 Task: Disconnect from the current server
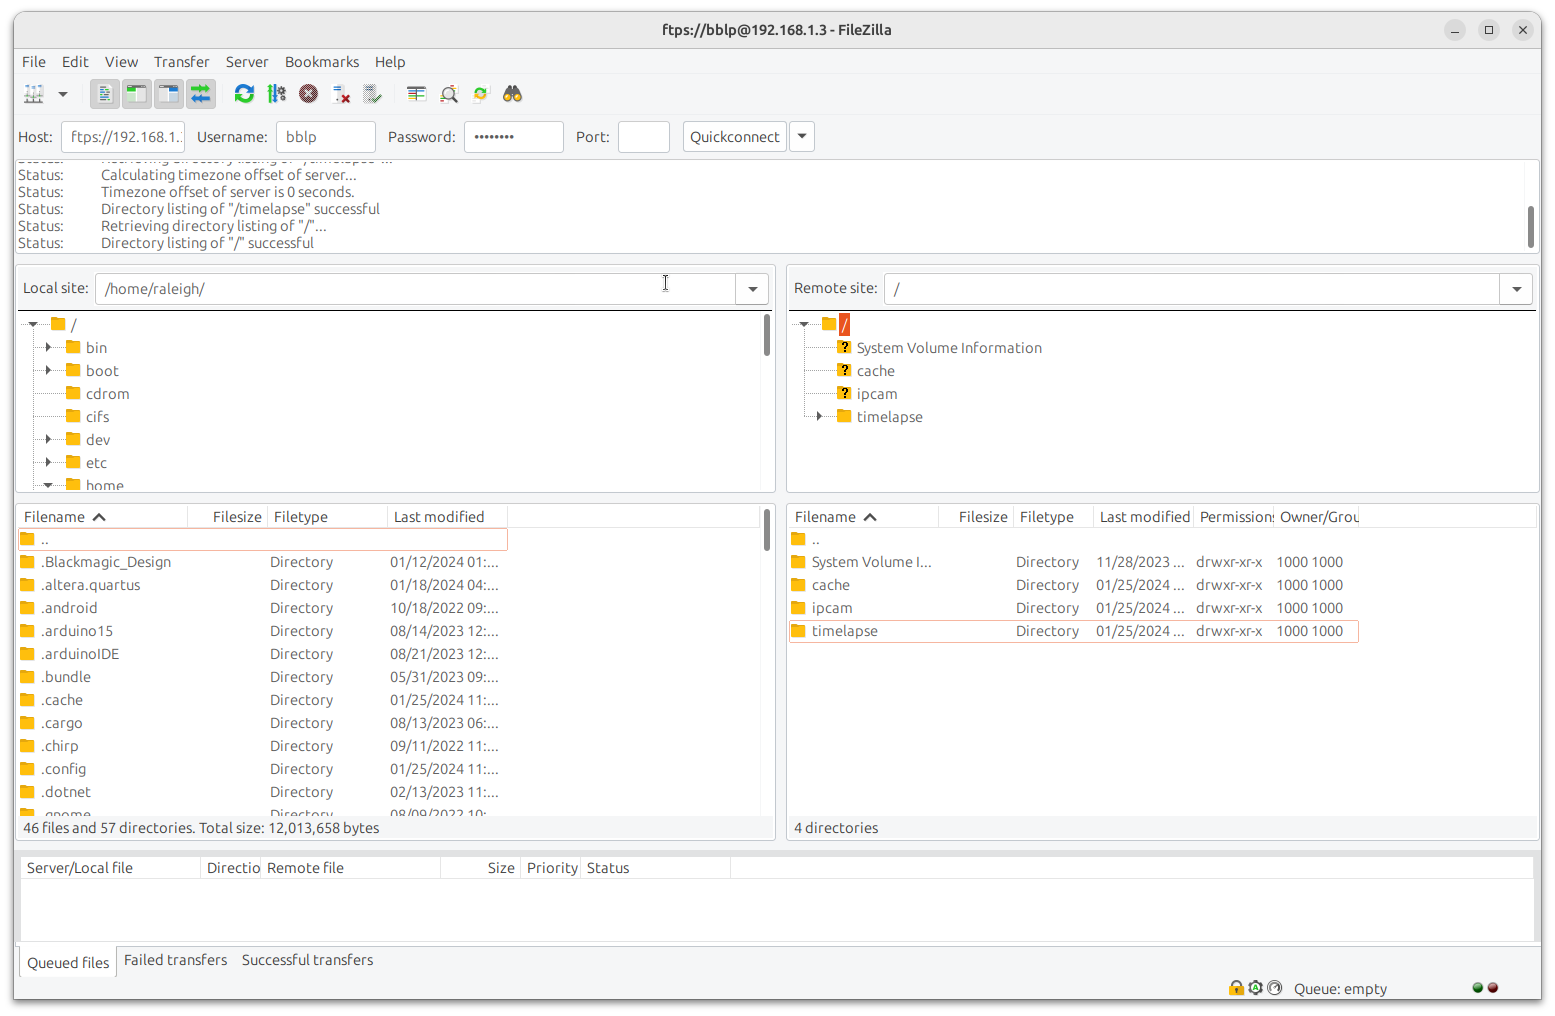341,93
